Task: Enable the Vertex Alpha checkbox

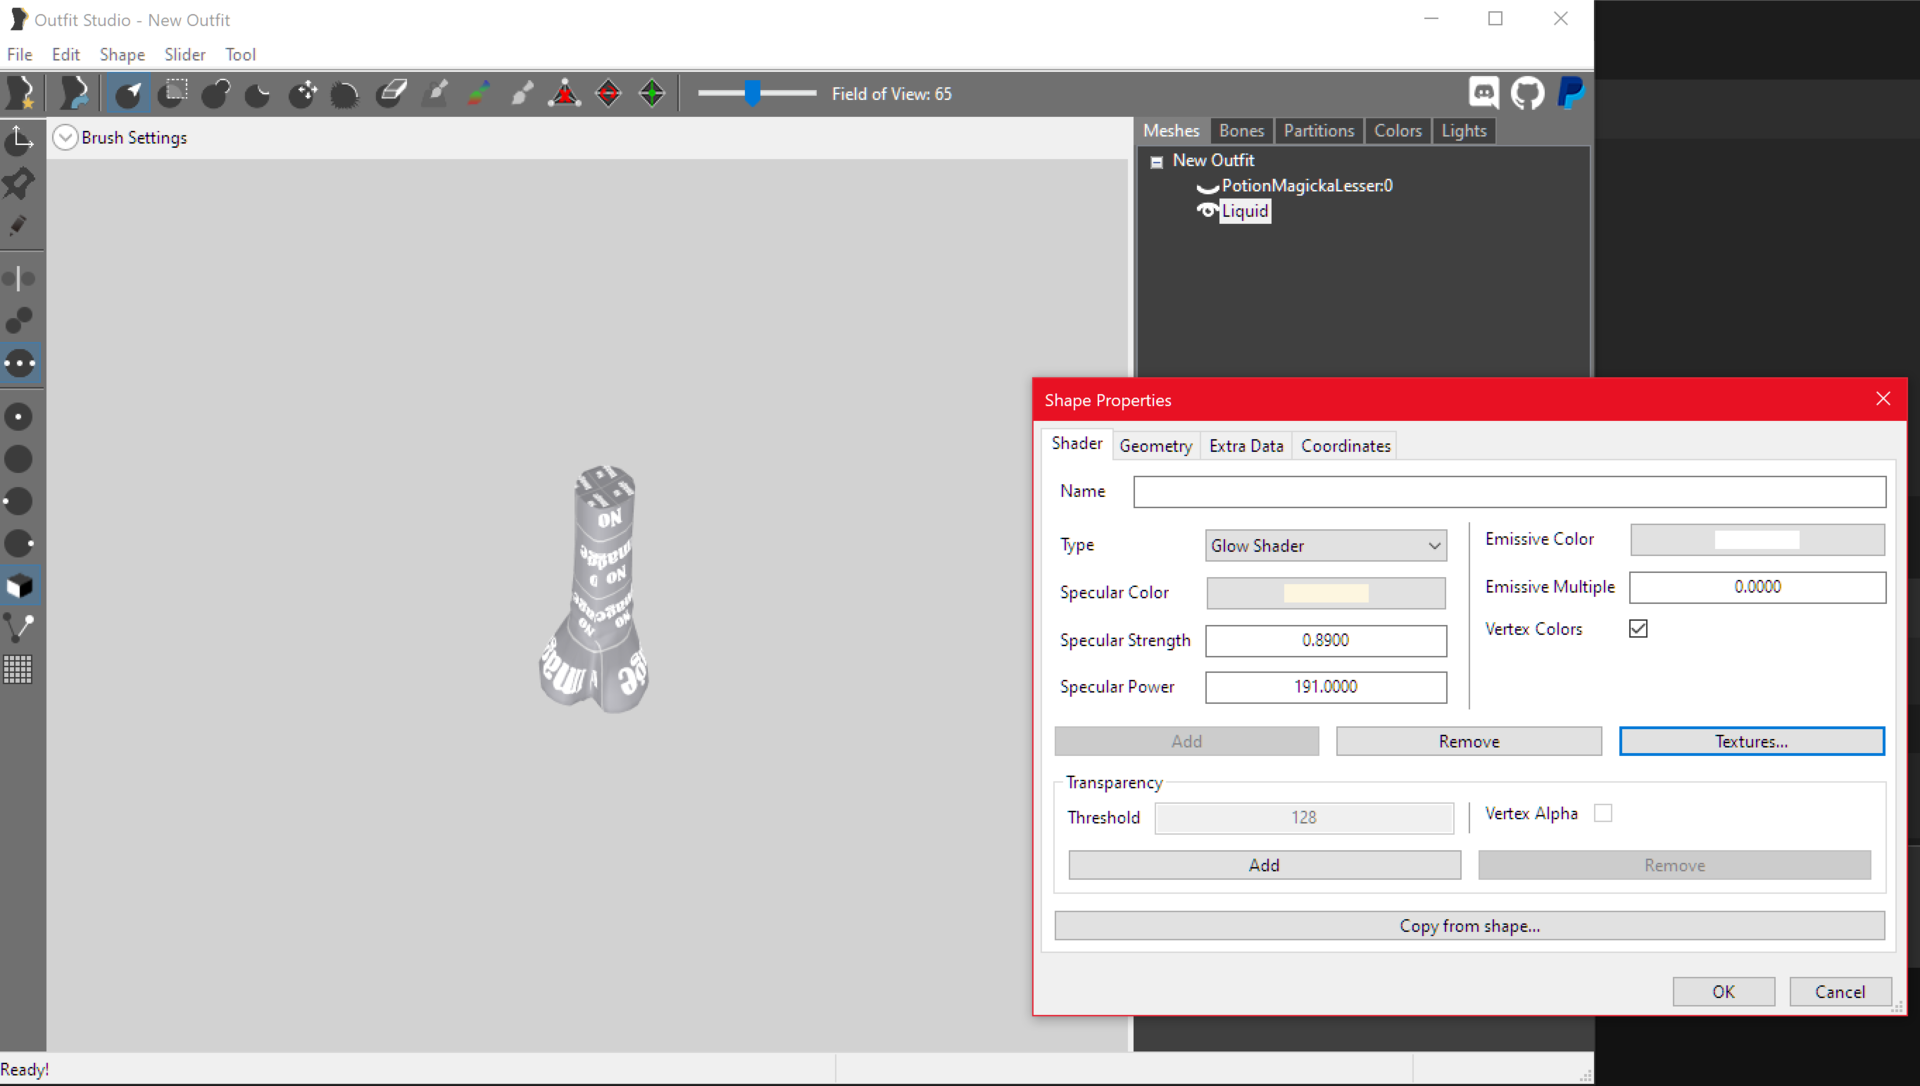Action: pyautogui.click(x=1603, y=814)
